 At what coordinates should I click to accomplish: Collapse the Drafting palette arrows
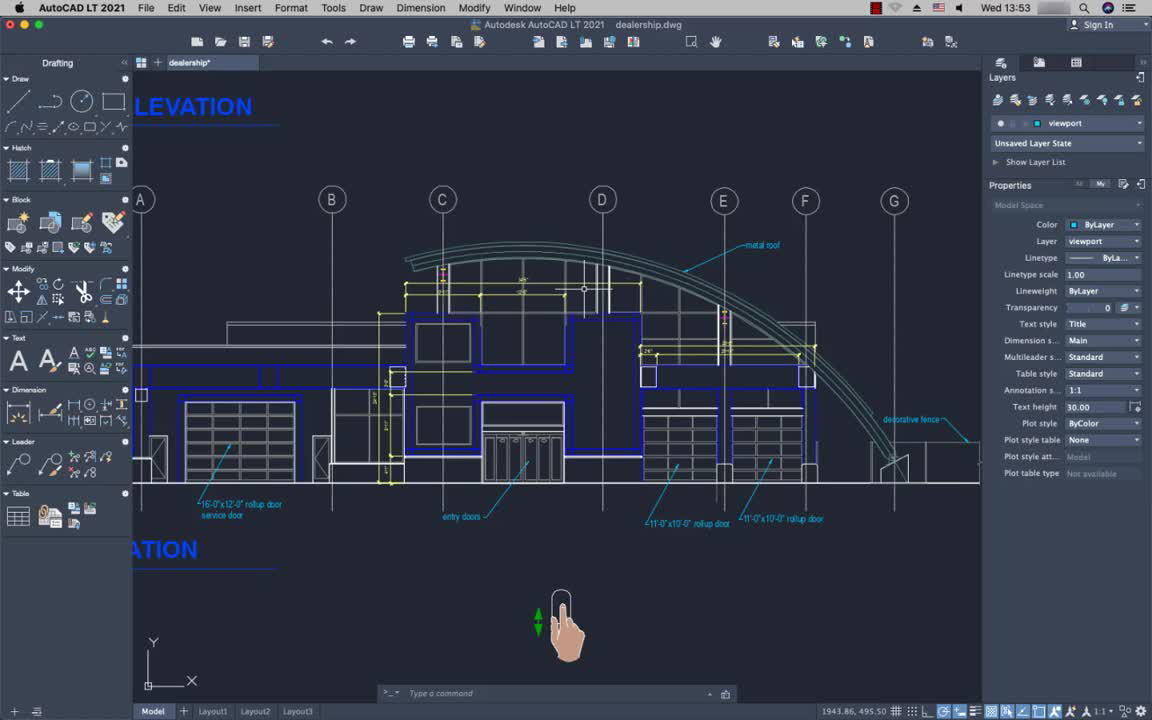click(x=123, y=63)
